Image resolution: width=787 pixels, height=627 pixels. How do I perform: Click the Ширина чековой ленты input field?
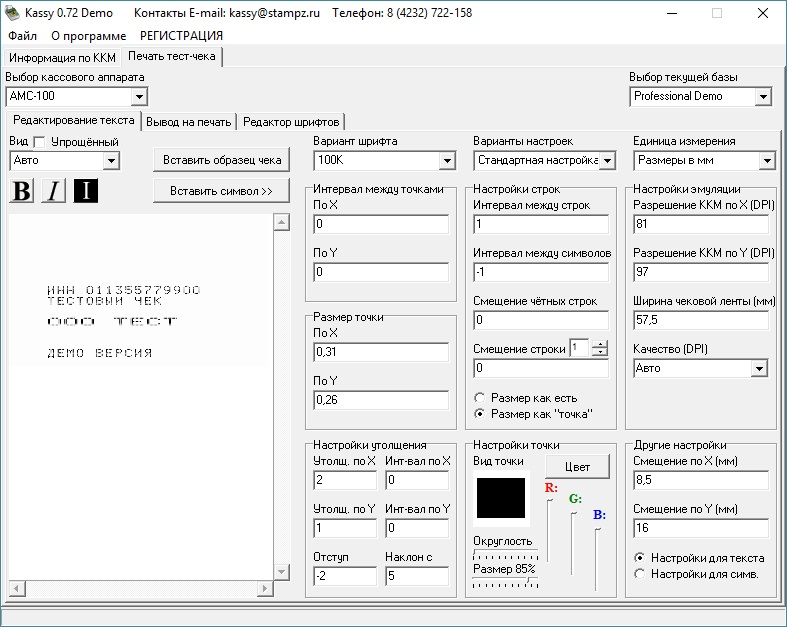tap(700, 320)
